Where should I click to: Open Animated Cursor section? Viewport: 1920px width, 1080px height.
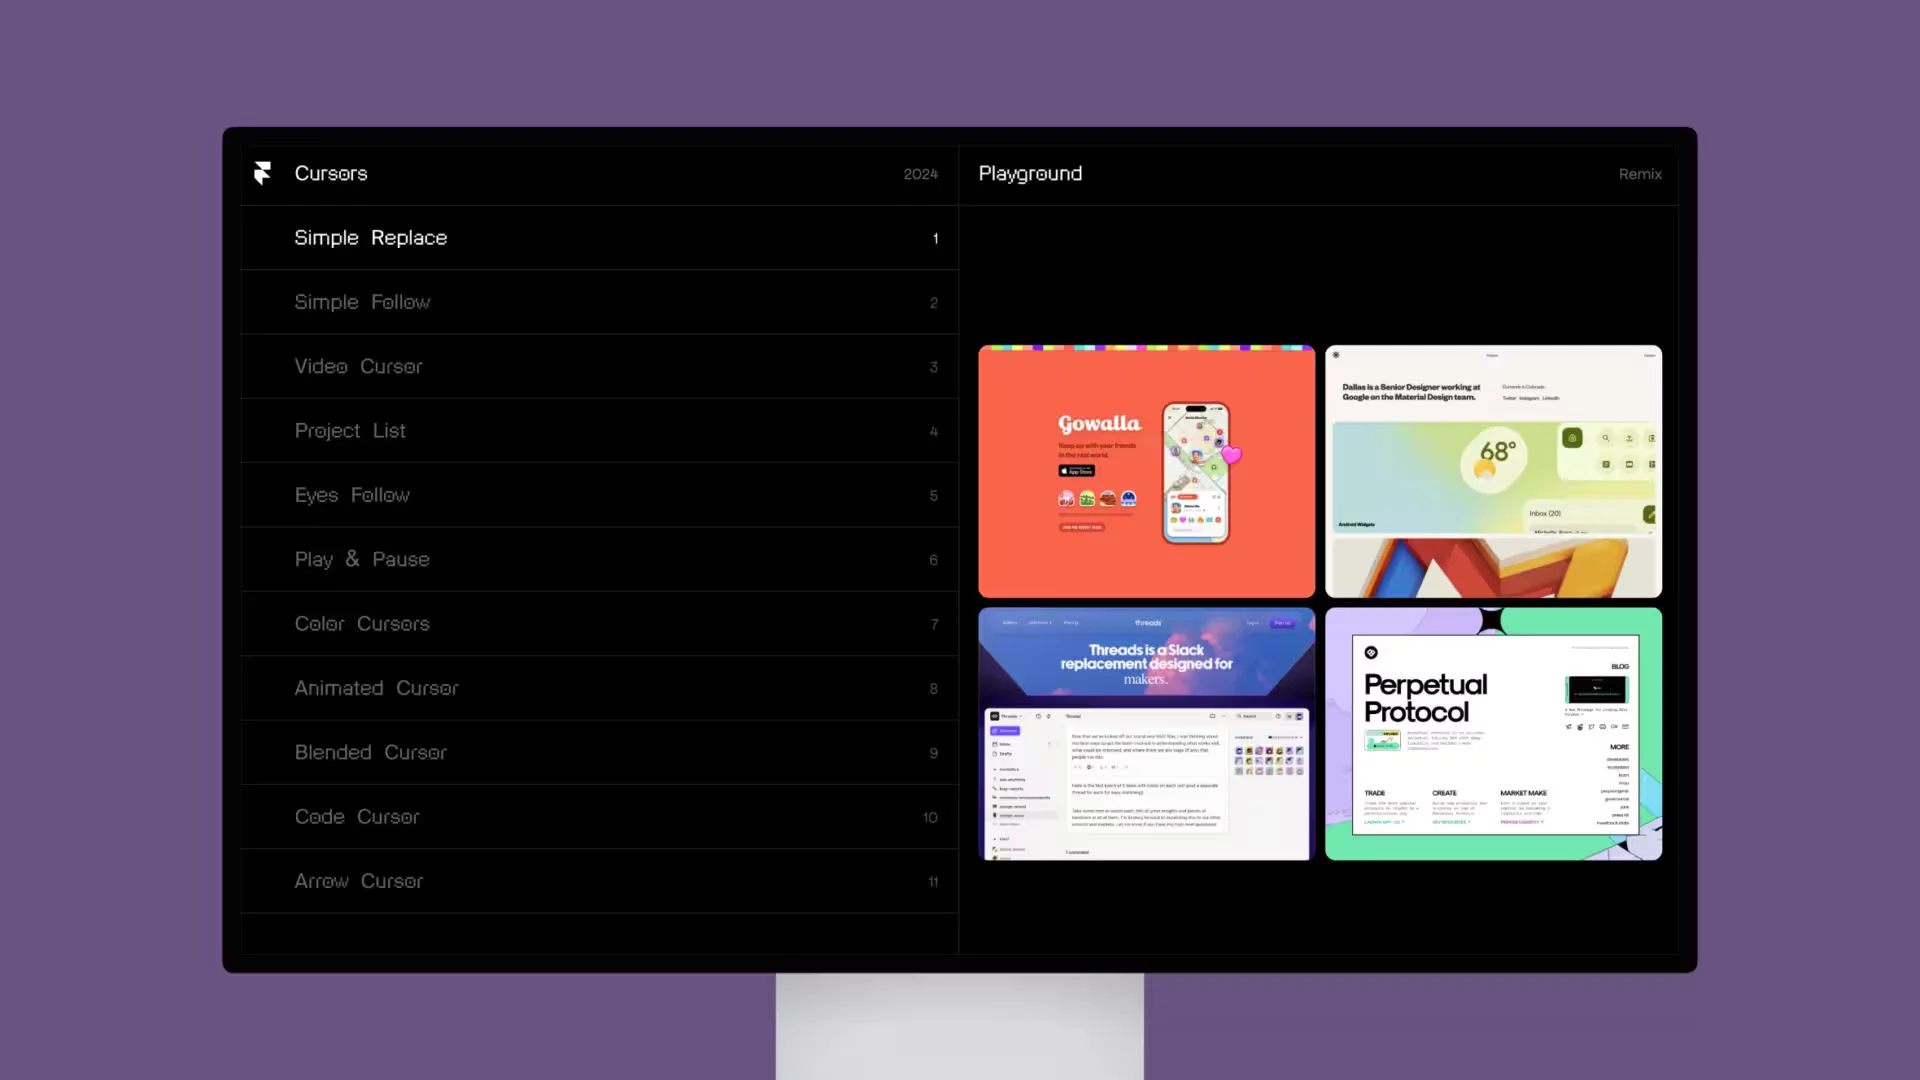pos(376,686)
